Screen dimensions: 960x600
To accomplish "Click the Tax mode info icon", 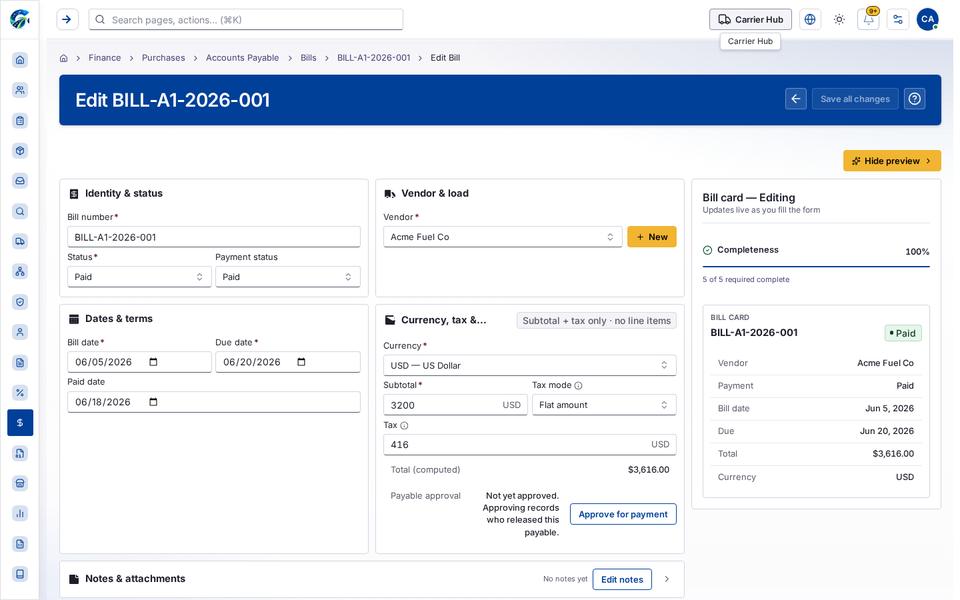I will point(579,385).
